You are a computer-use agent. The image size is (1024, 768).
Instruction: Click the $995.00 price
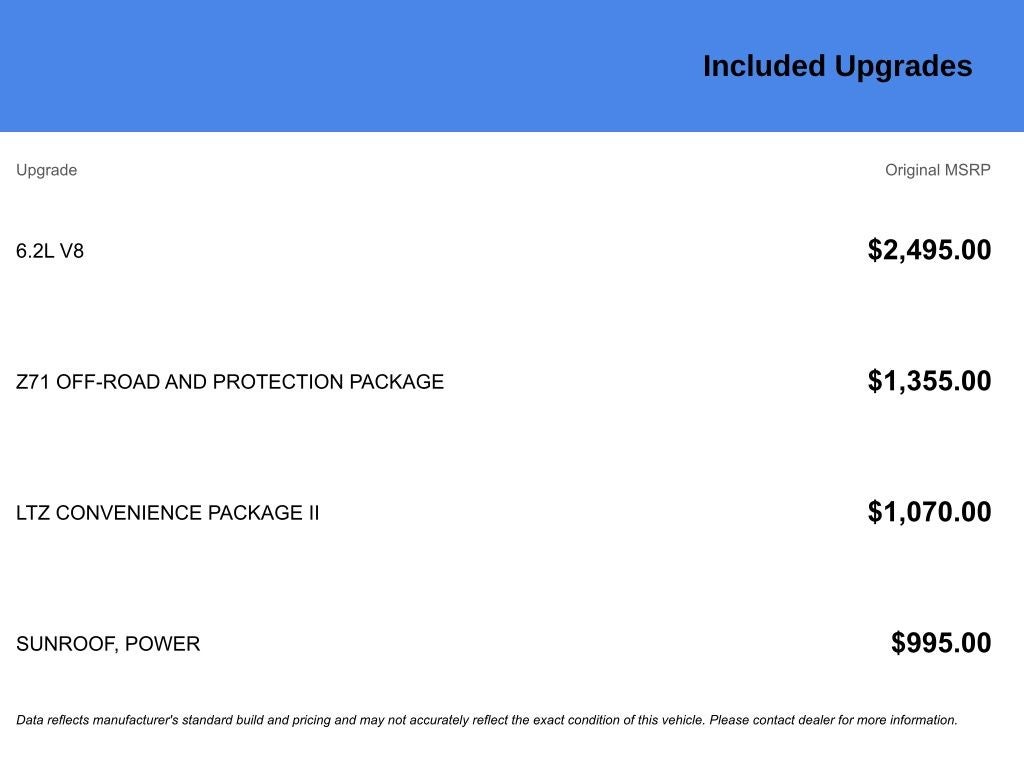[x=941, y=643]
